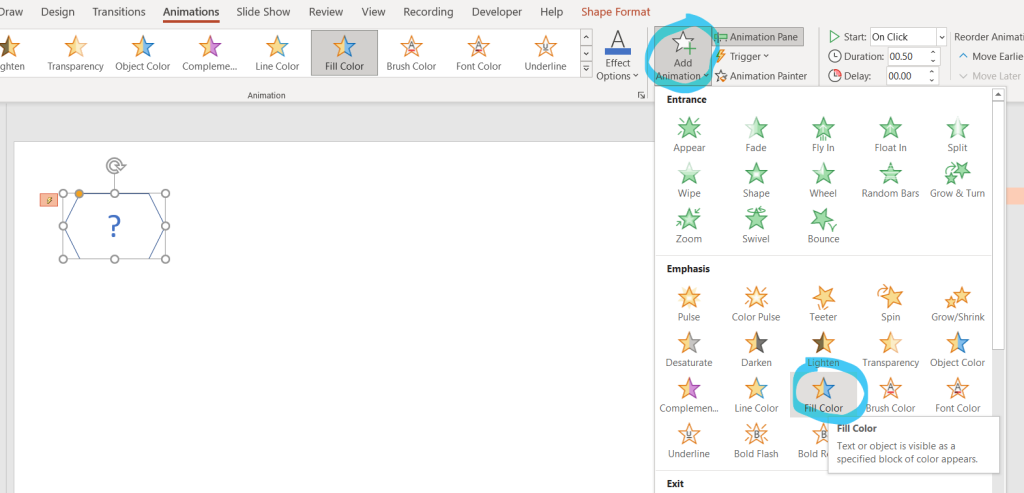Select the Appear entrance animation
This screenshot has width=1024, height=493.
pos(689,134)
